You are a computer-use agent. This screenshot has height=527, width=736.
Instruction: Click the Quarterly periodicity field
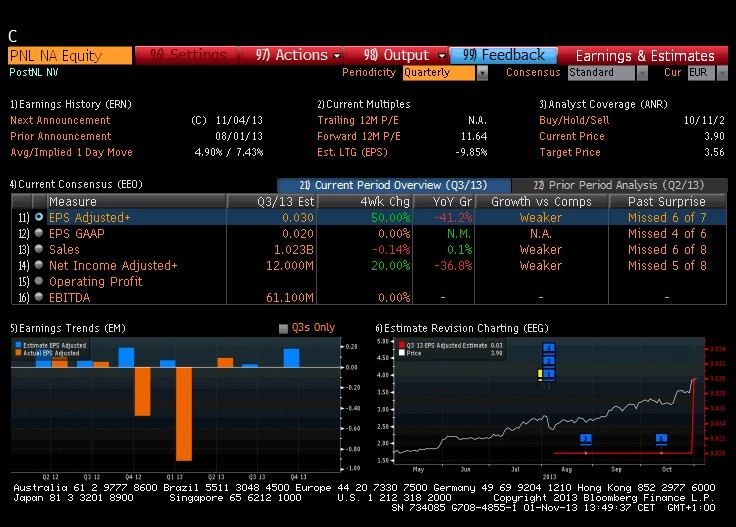[439, 73]
